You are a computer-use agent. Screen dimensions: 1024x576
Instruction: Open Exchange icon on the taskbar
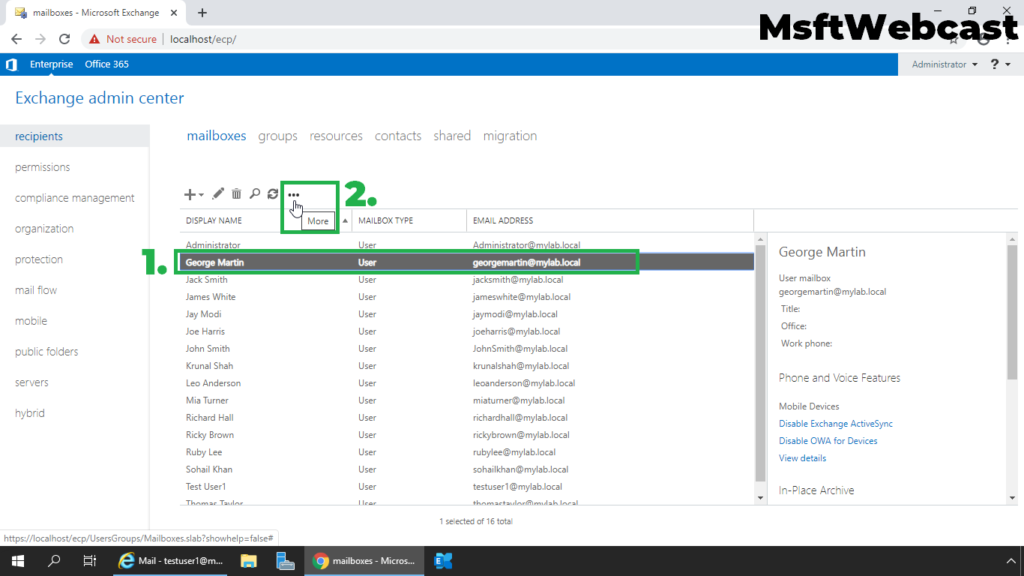coord(443,561)
